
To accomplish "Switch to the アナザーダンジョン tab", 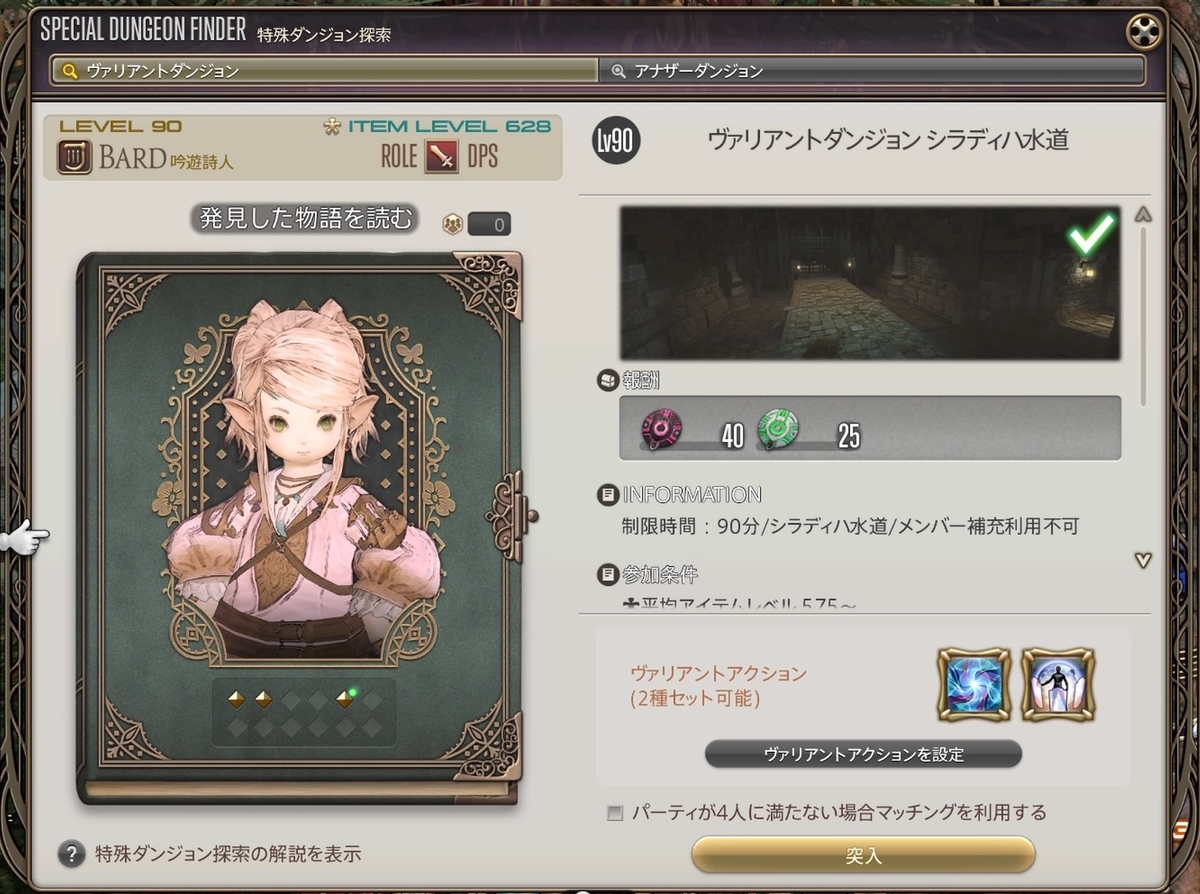I will [873, 71].
